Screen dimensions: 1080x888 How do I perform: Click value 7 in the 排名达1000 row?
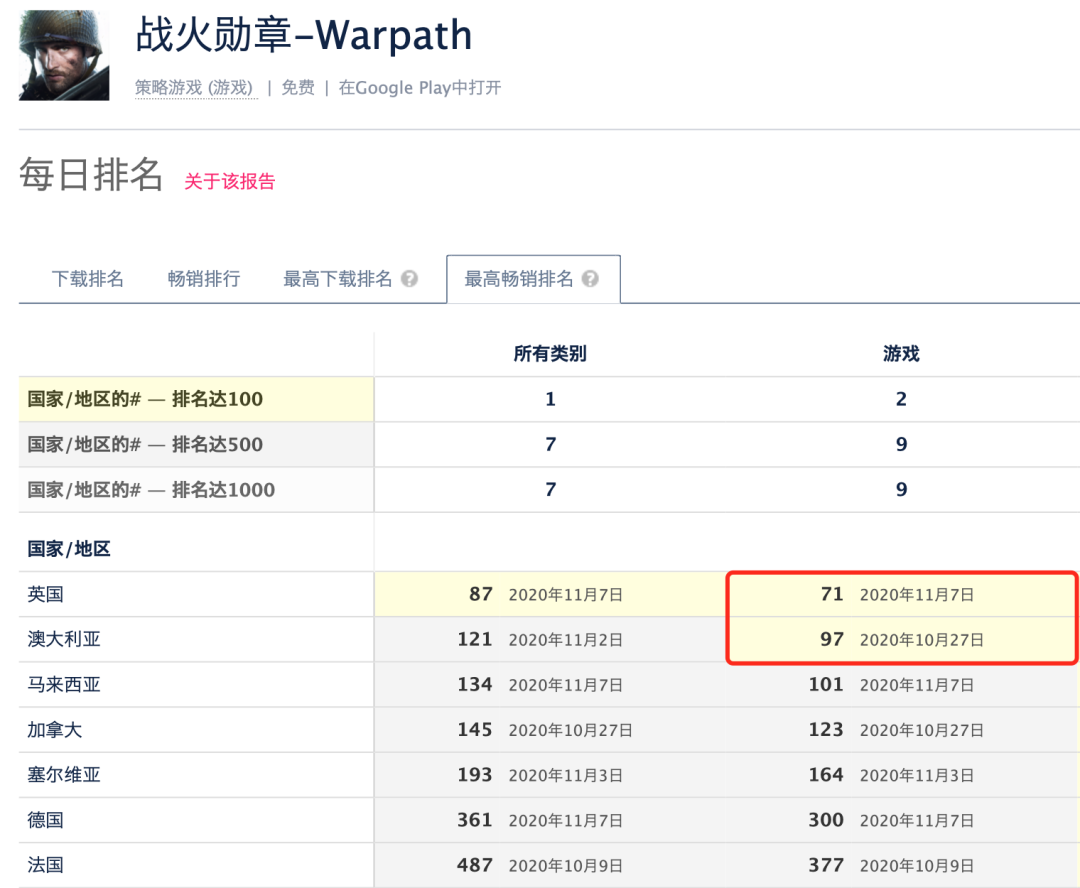pos(550,490)
